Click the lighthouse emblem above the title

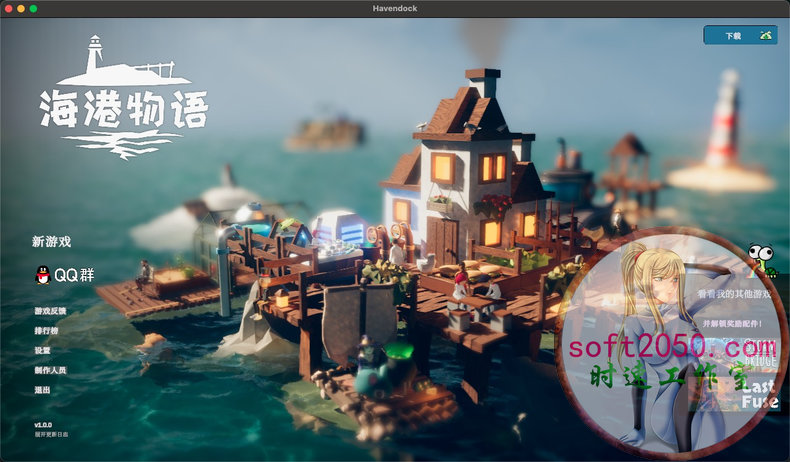[97, 55]
